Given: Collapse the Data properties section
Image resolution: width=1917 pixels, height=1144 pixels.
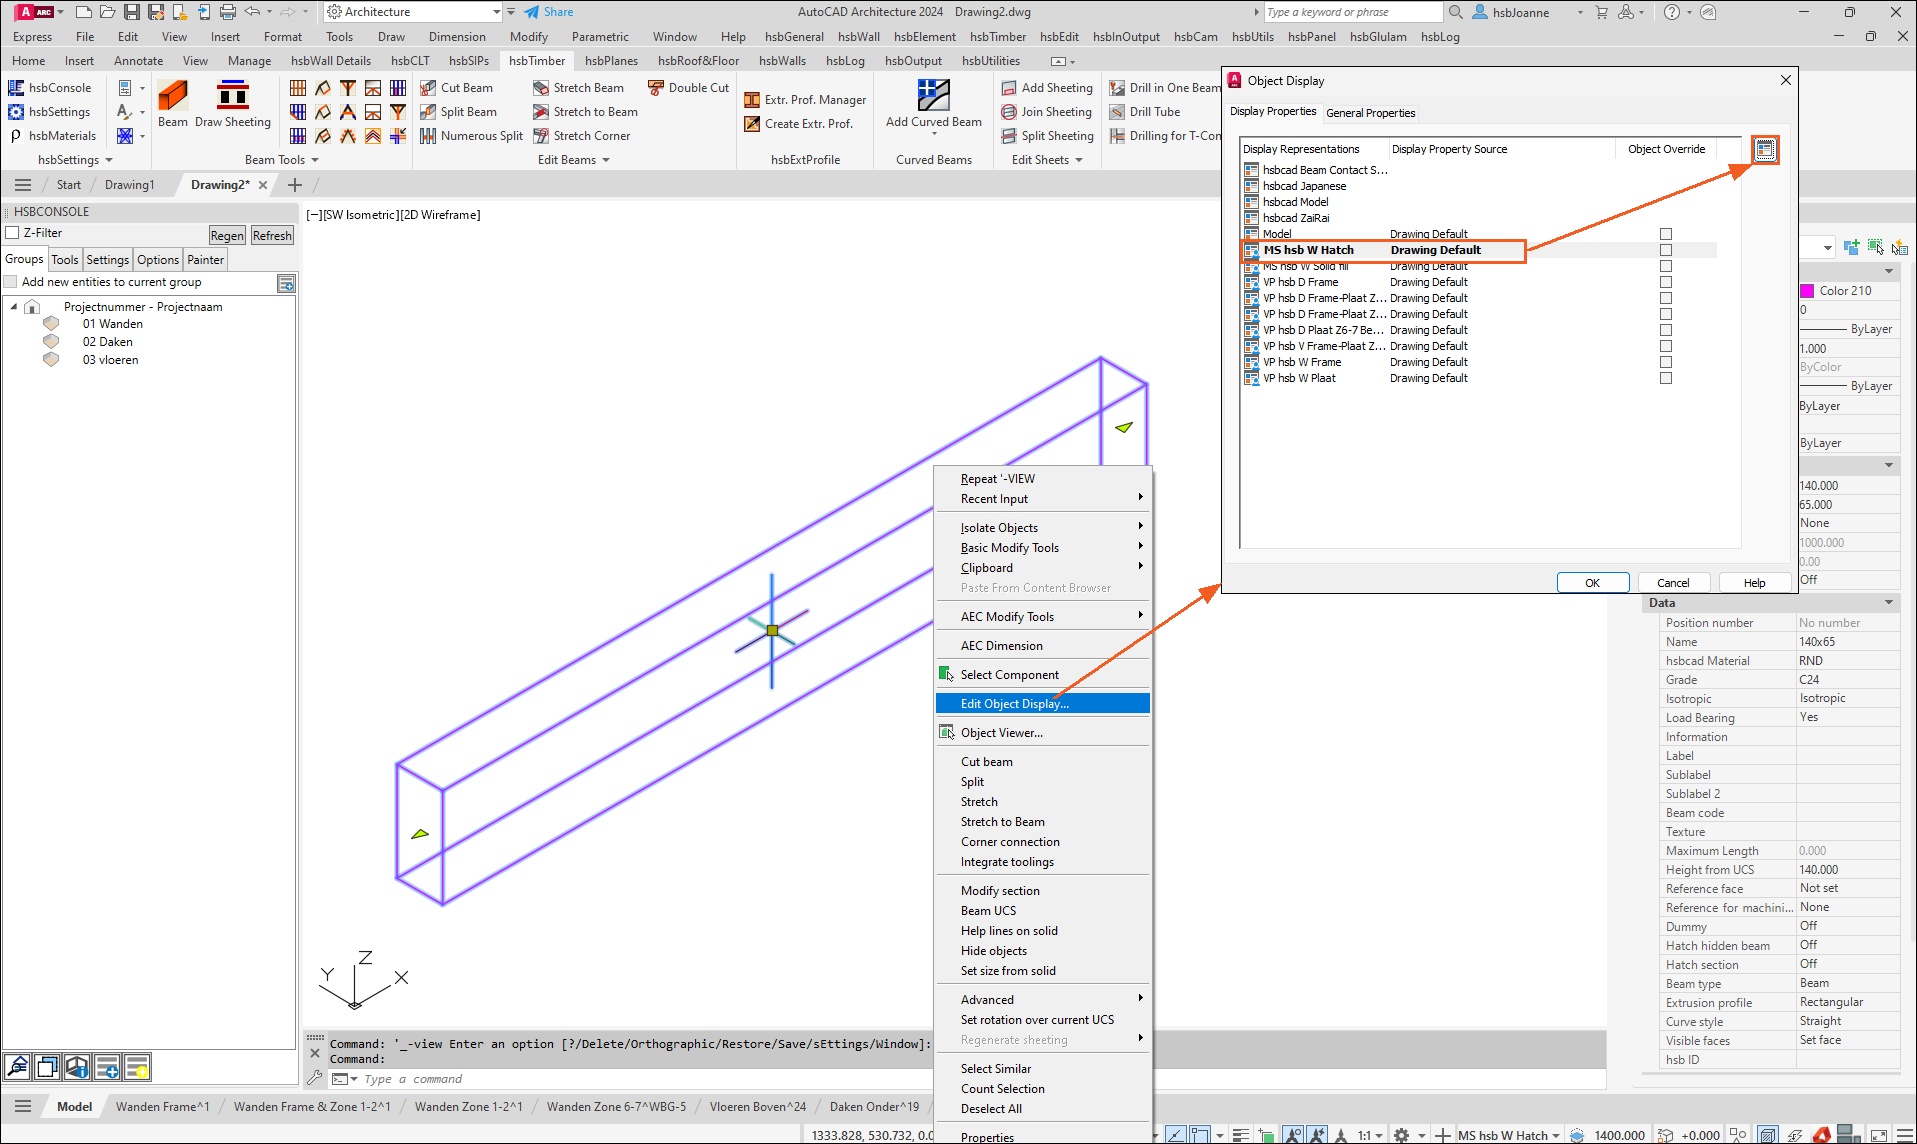Looking at the screenshot, I should (1889, 603).
